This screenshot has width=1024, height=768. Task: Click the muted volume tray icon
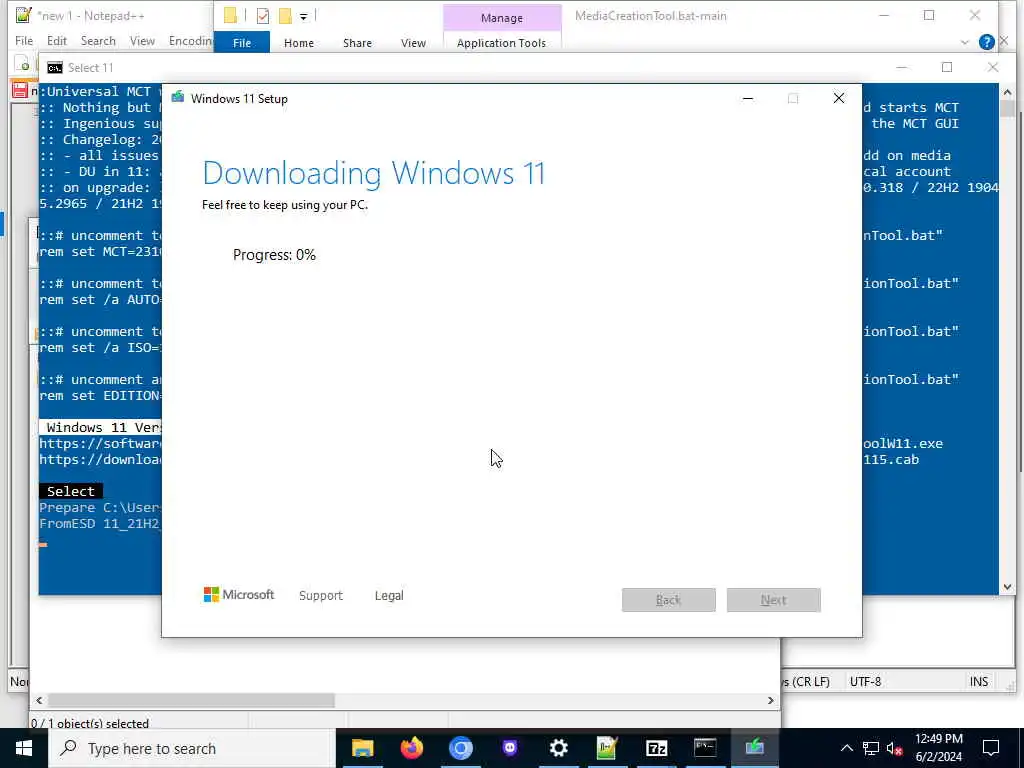click(894, 748)
